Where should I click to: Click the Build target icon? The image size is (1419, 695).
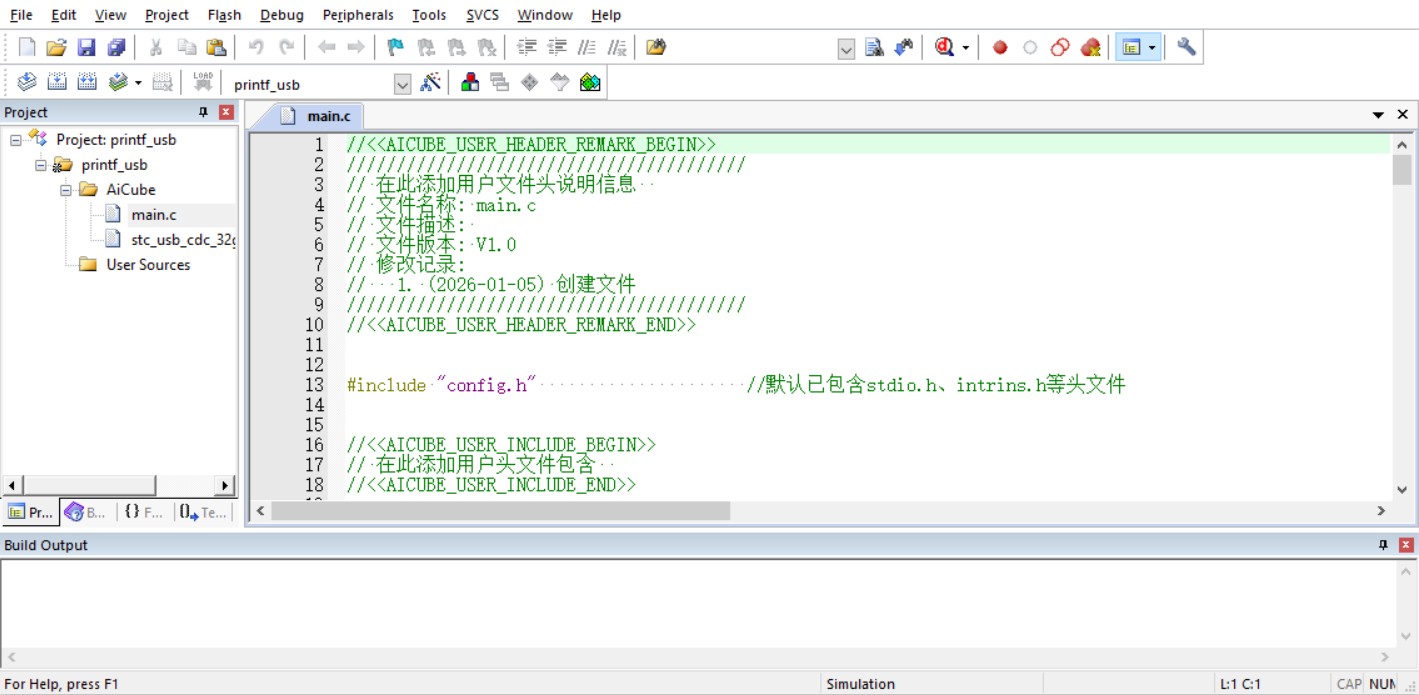click(57, 83)
